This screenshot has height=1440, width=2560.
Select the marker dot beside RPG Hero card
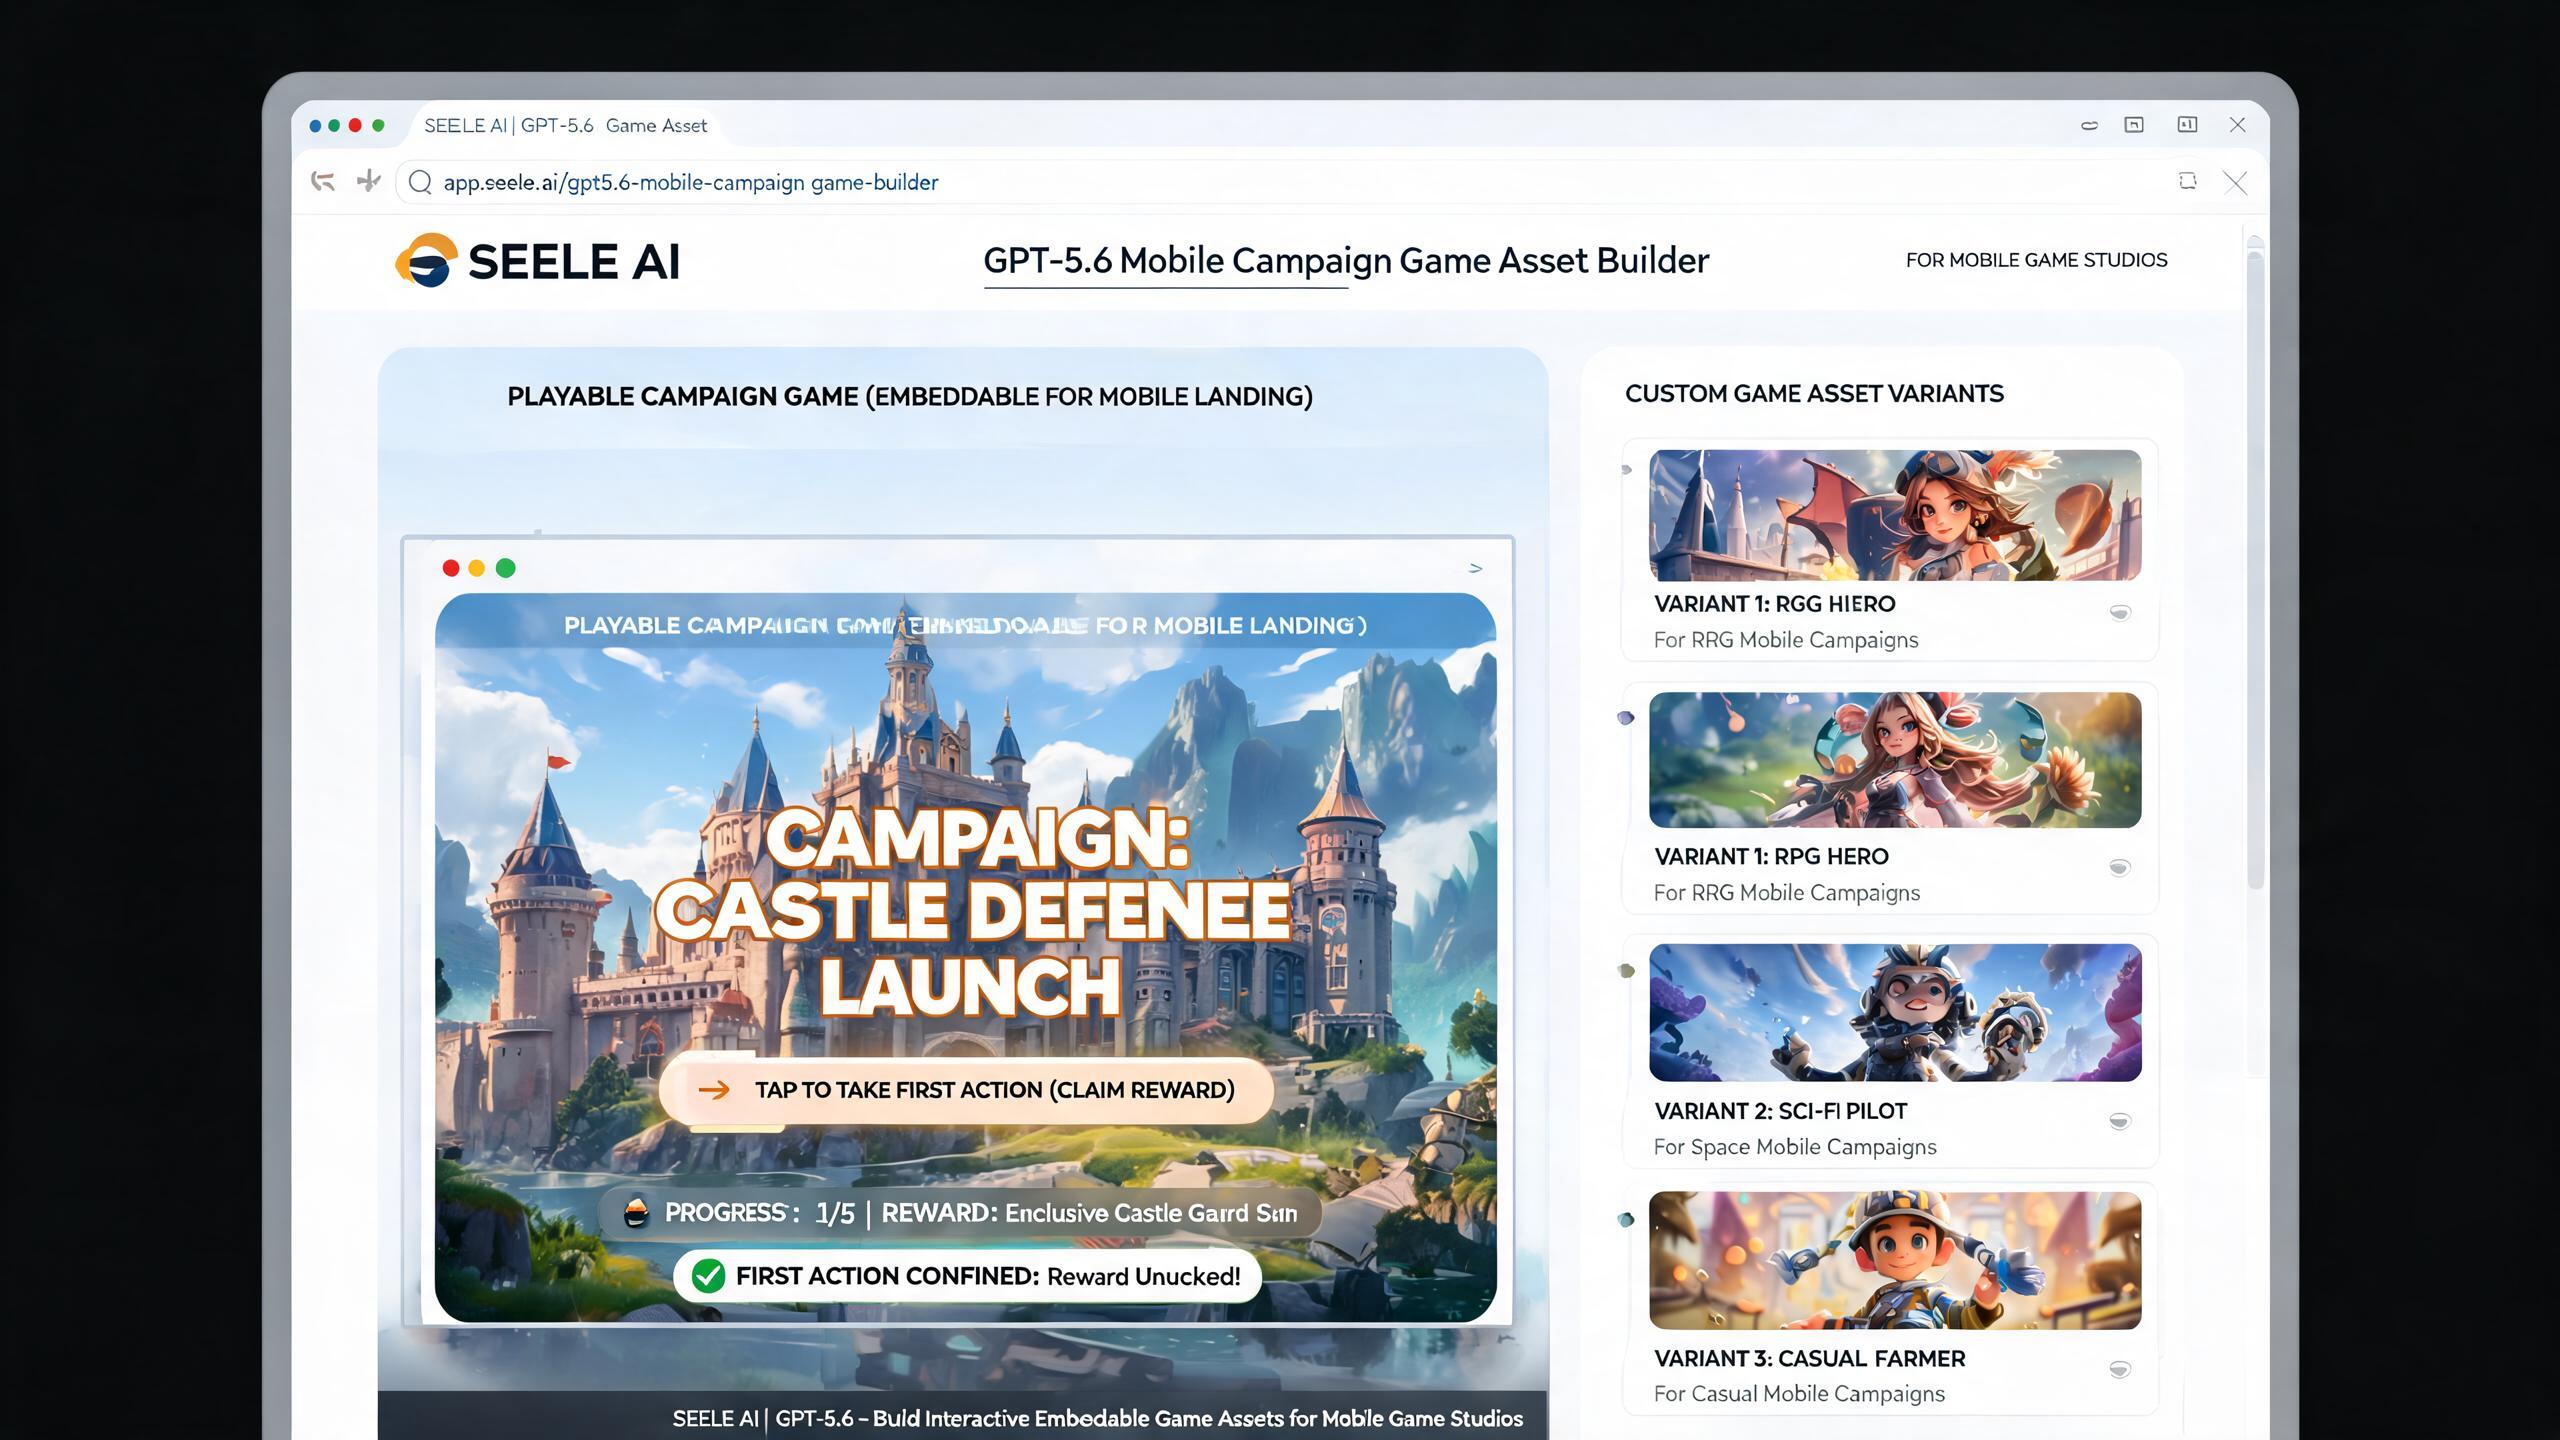1626,717
